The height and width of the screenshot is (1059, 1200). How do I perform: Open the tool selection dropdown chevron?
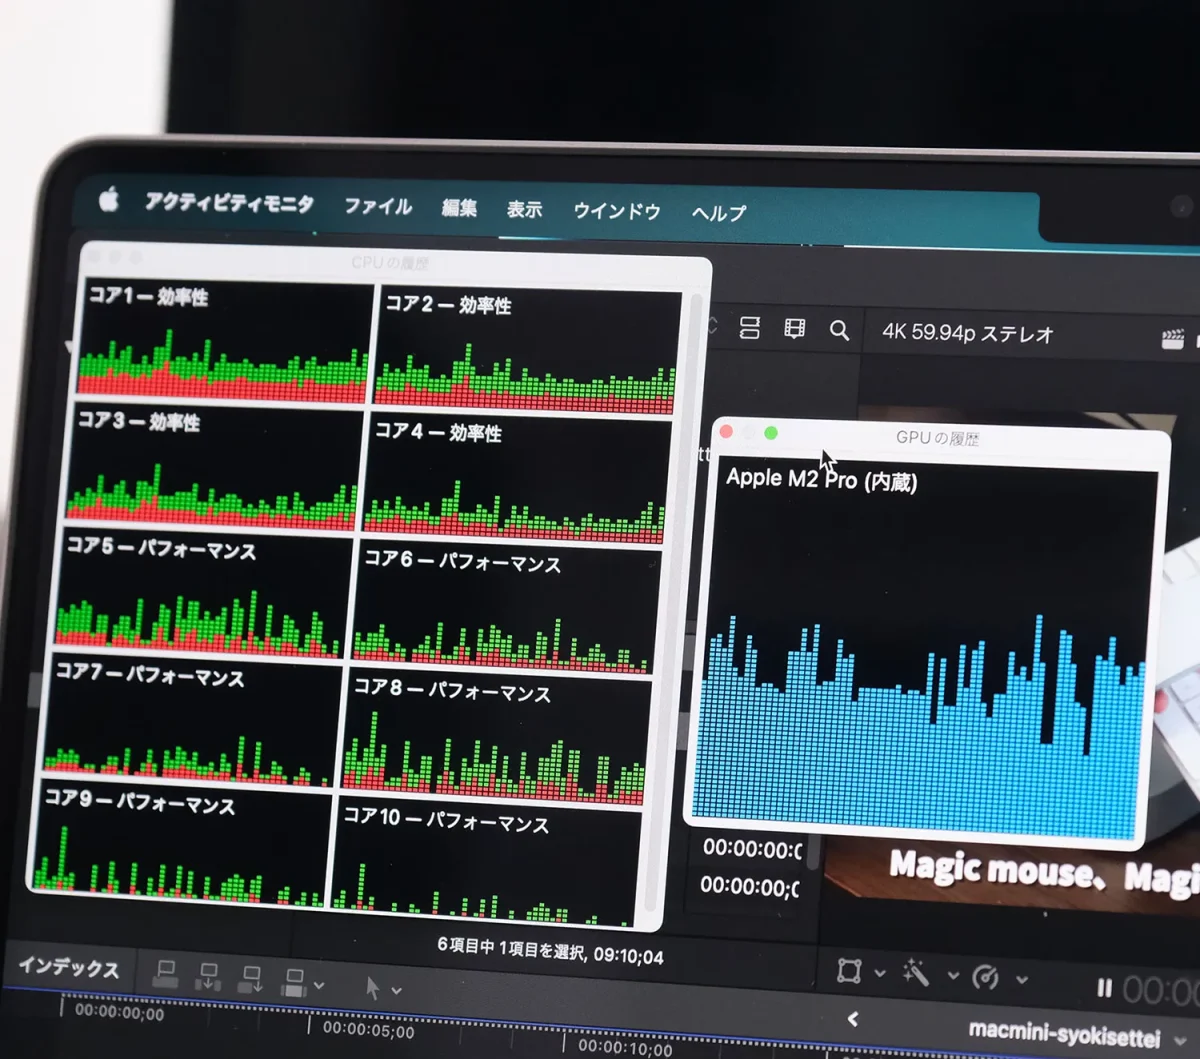[x=396, y=990]
